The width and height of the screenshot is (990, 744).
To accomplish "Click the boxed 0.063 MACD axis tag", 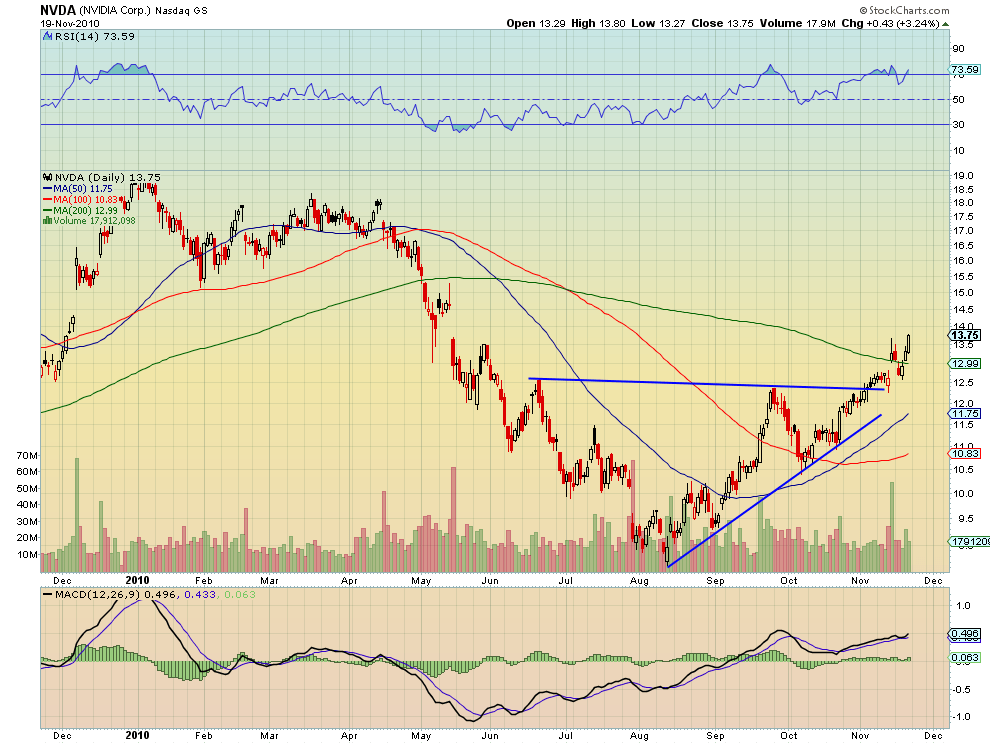I will [x=965, y=657].
